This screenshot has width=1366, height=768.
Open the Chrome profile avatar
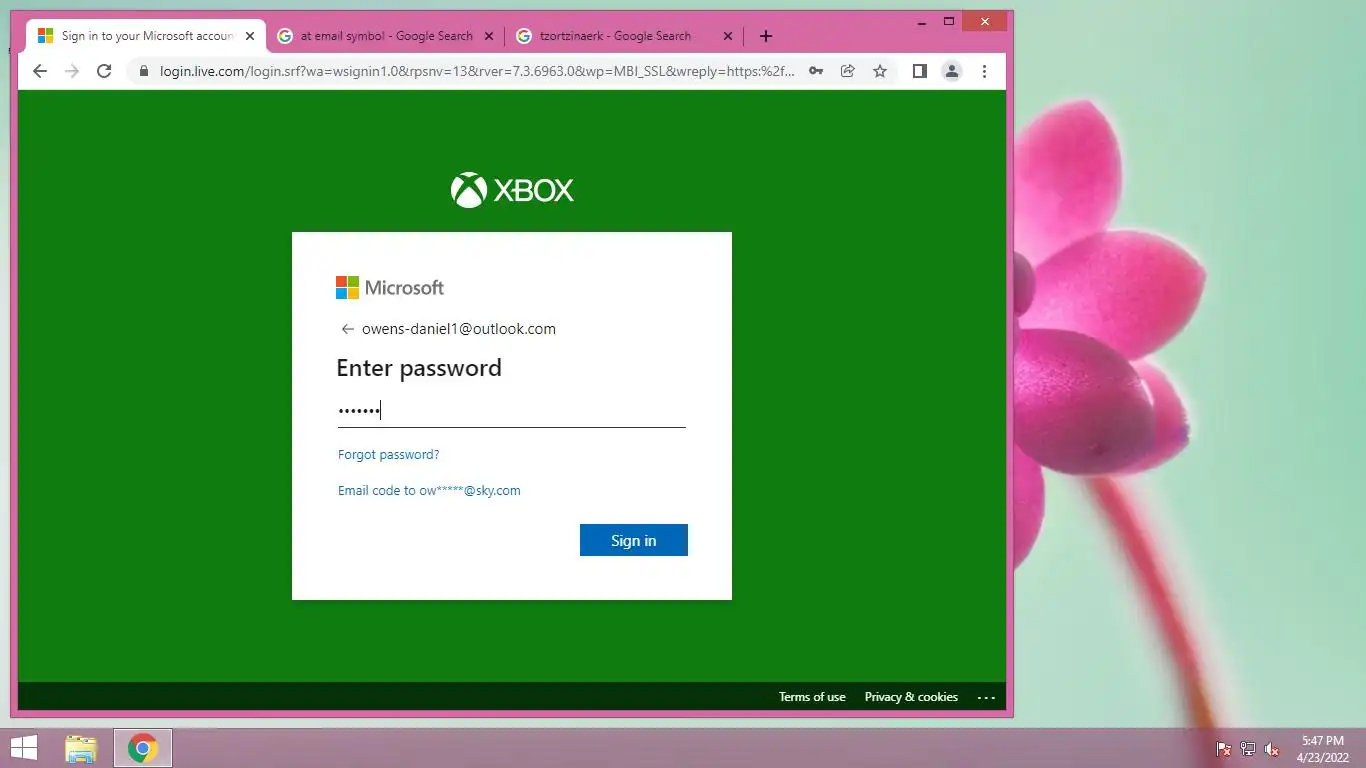click(x=952, y=71)
